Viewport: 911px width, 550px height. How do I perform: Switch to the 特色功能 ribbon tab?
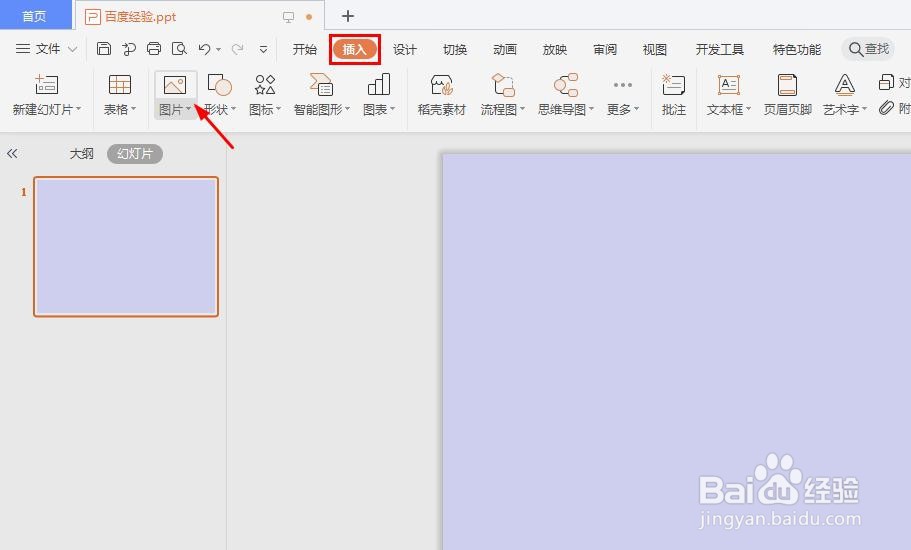(797, 49)
